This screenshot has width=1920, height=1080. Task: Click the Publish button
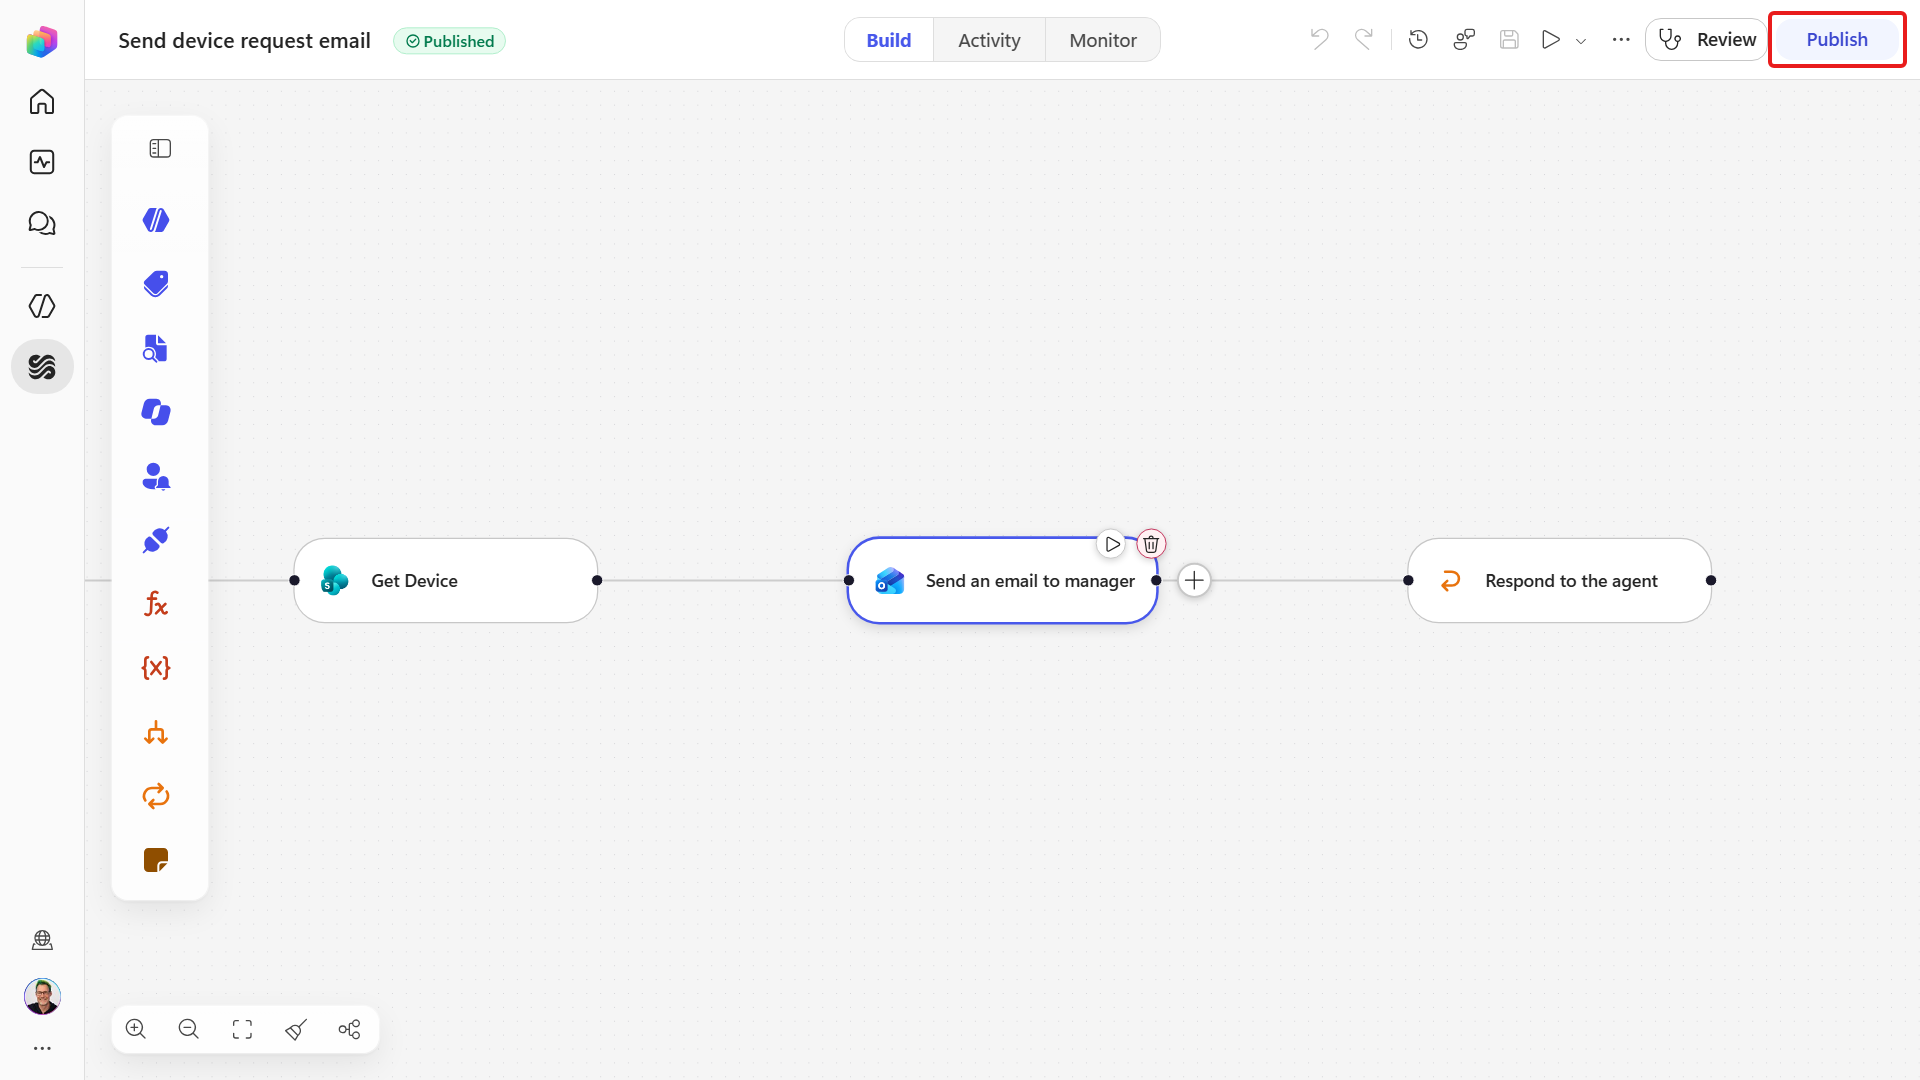tap(1837, 40)
